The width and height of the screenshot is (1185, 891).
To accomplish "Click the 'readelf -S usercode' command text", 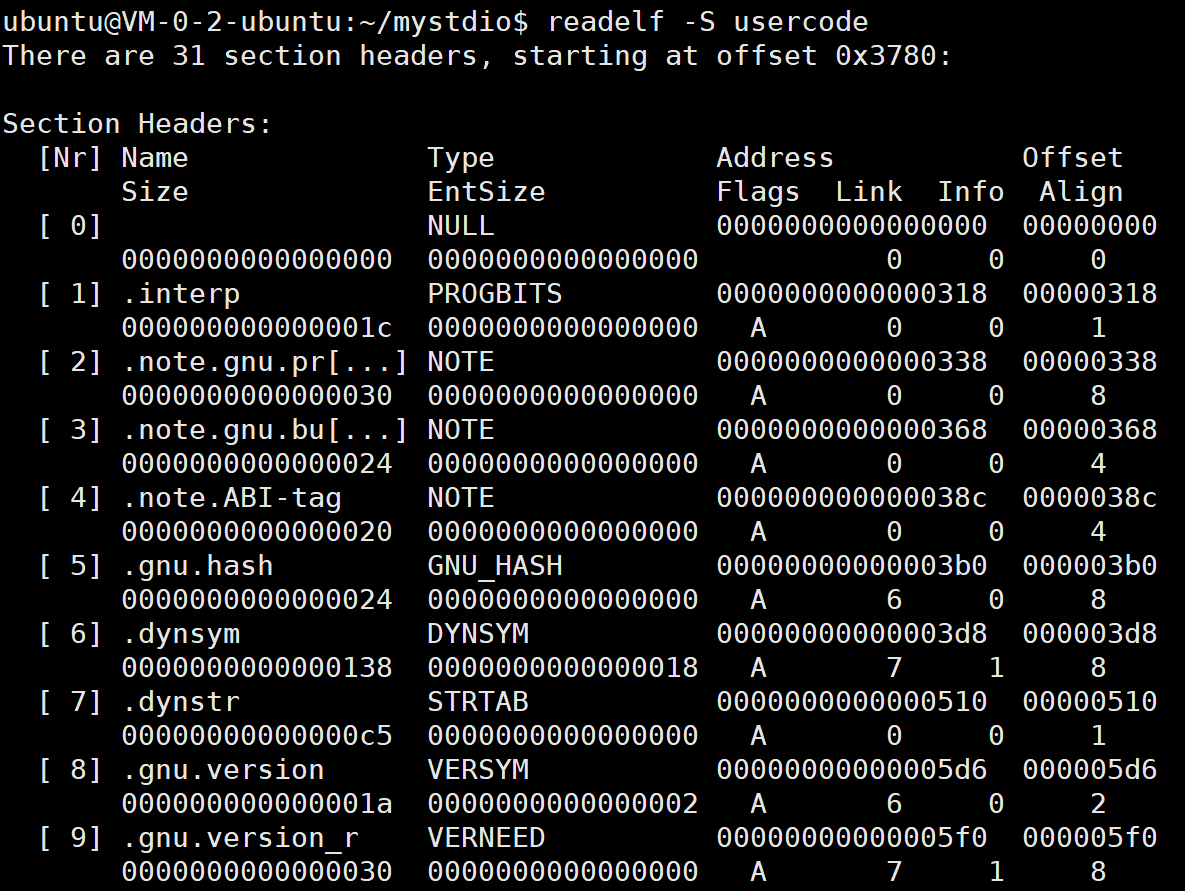I will point(707,21).
